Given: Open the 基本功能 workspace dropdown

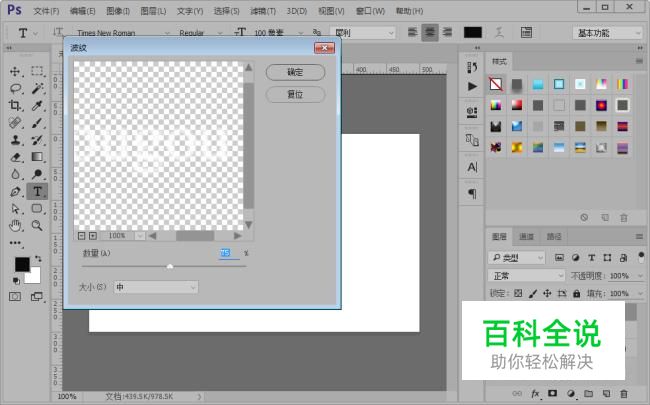Looking at the screenshot, I should click(x=608, y=33).
